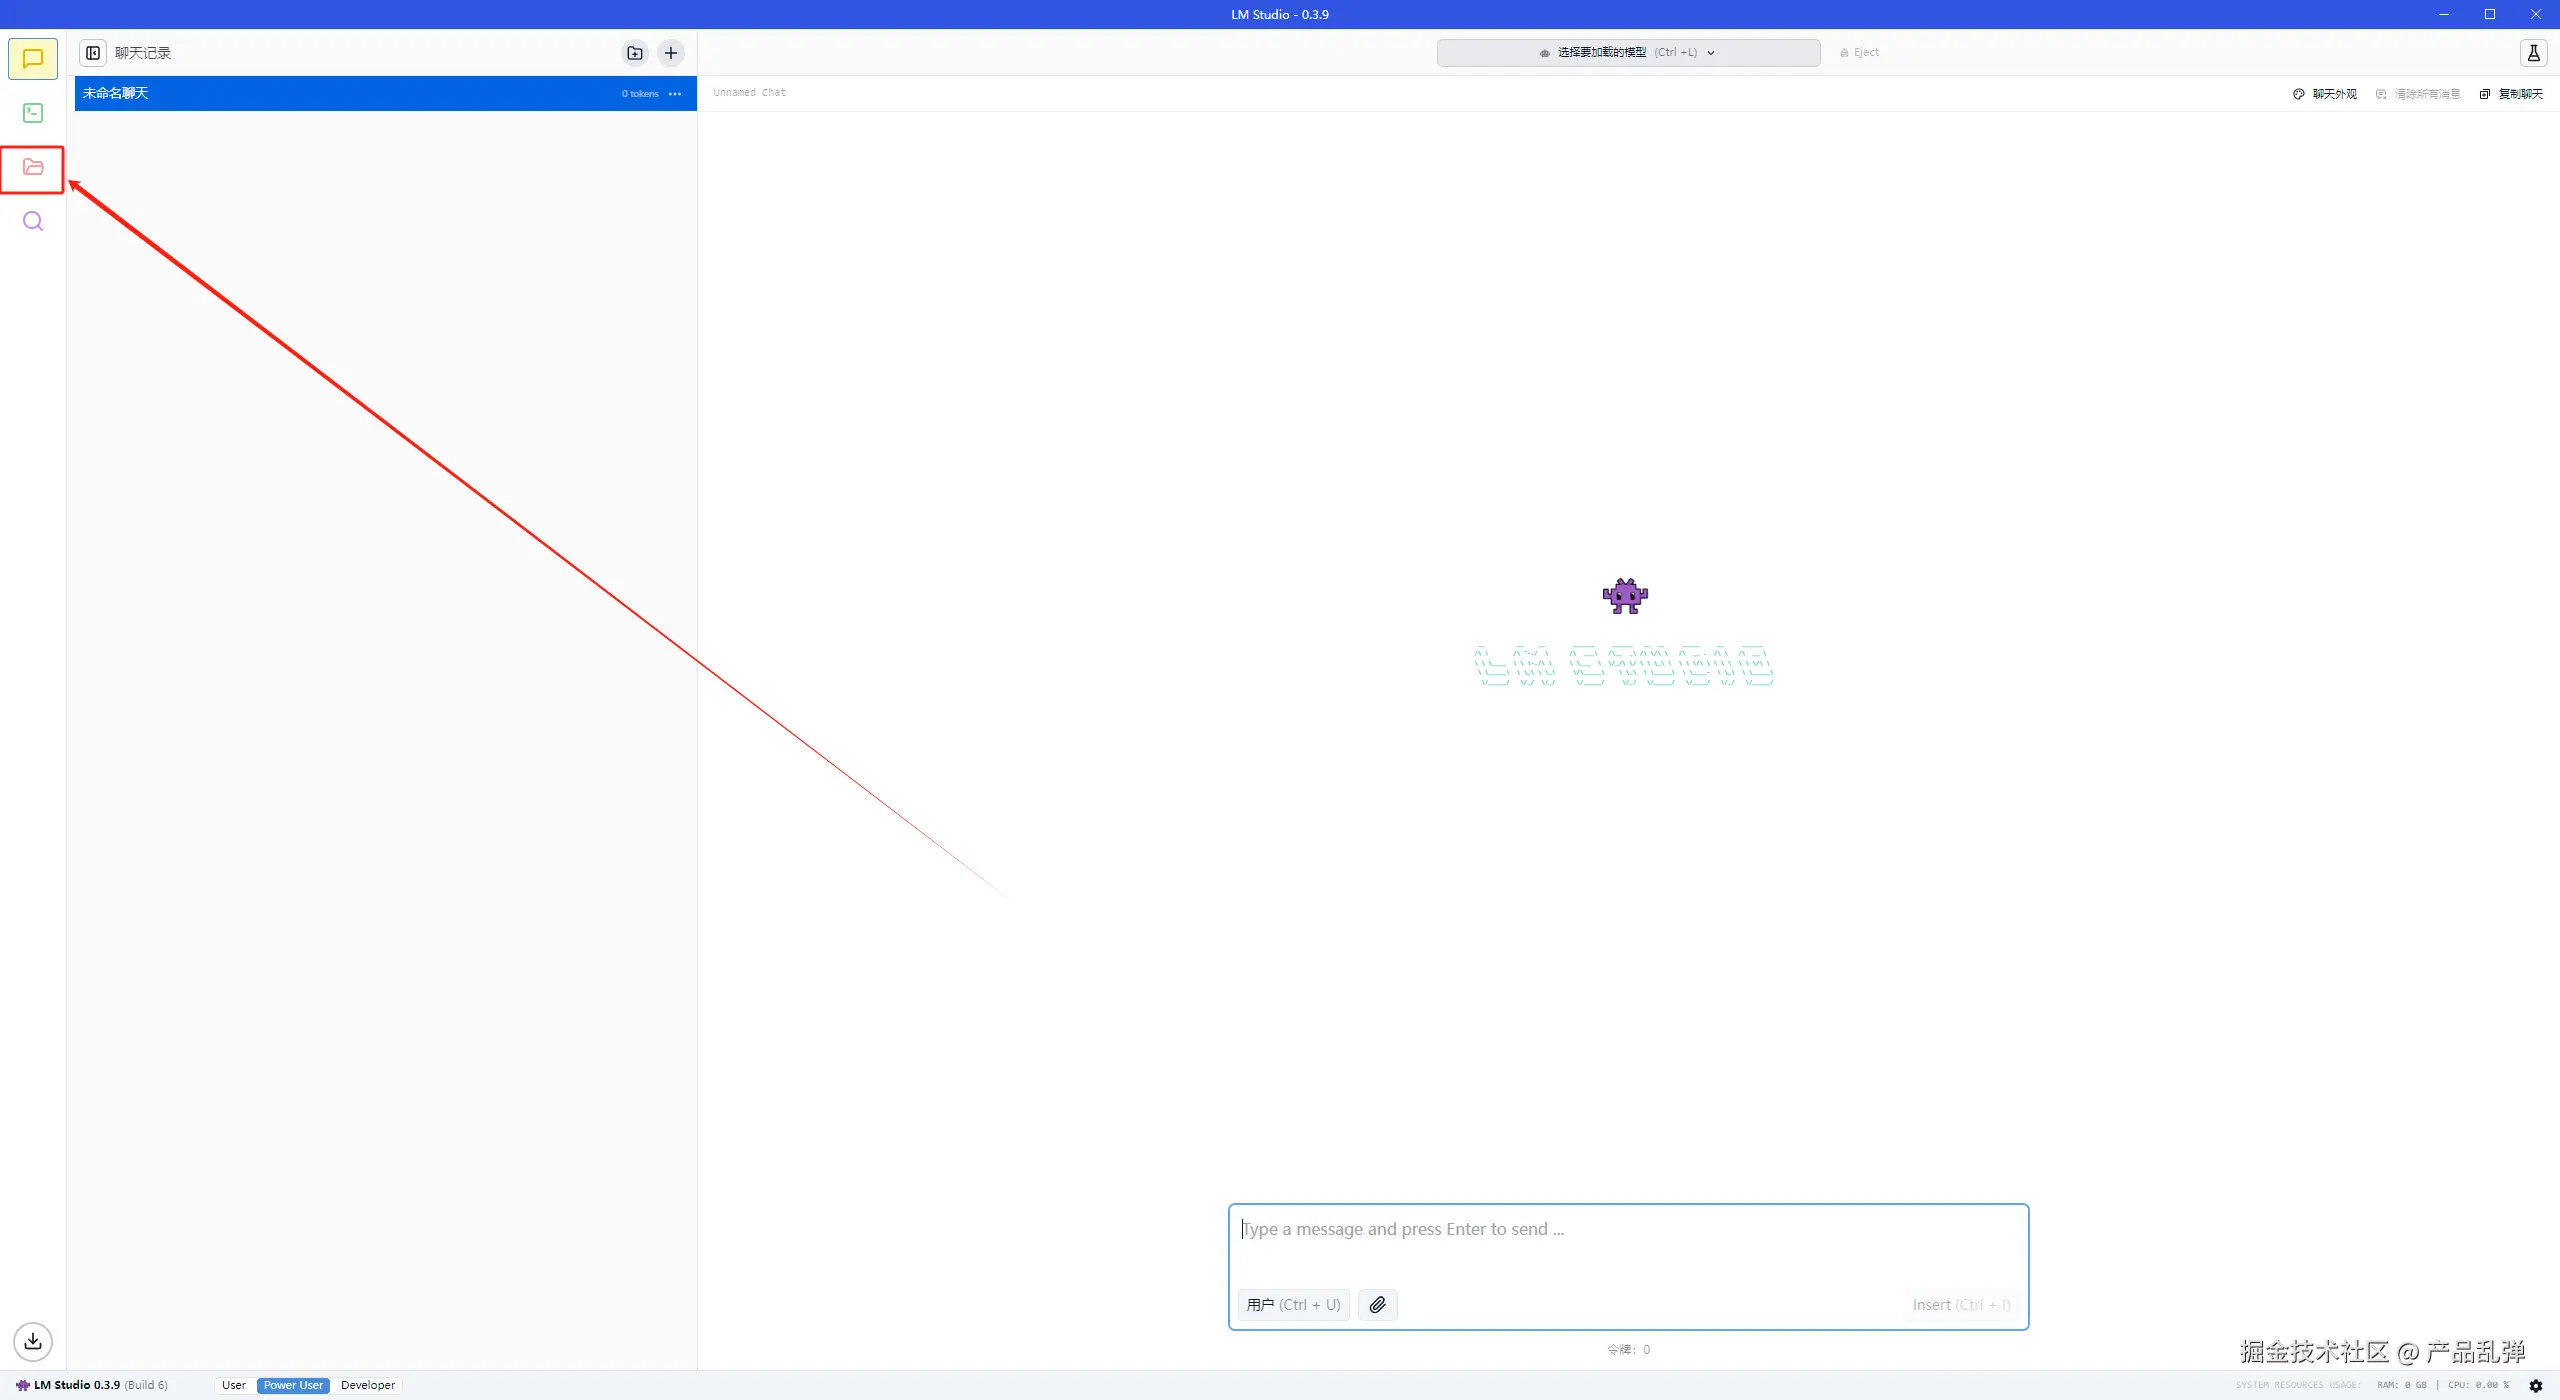Open the flask advanced settings icon

click(x=2533, y=53)
